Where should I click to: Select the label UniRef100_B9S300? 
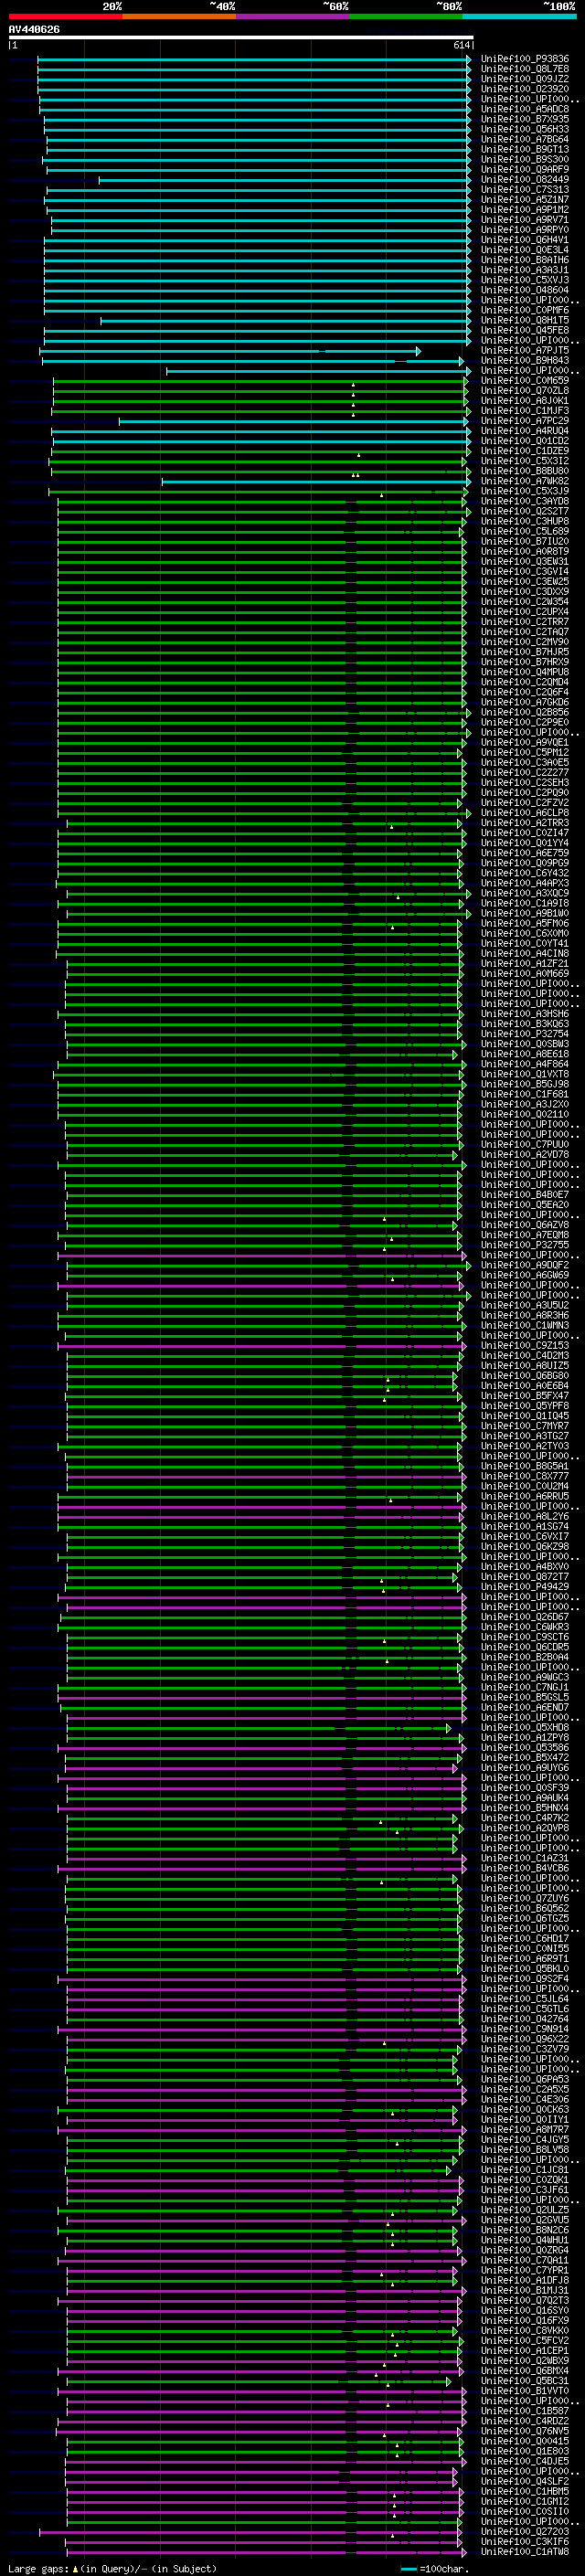tap(525, 159)
